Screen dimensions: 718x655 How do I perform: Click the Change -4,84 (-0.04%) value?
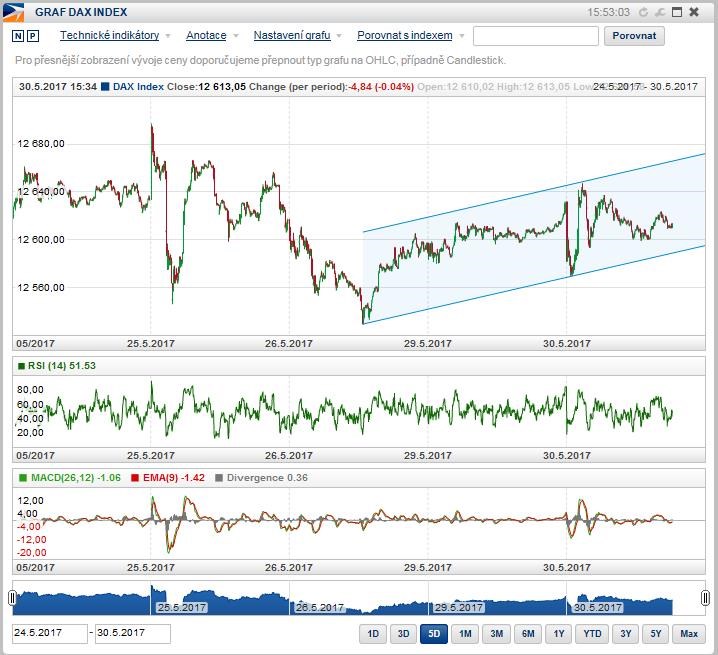[x=381, y=87]
